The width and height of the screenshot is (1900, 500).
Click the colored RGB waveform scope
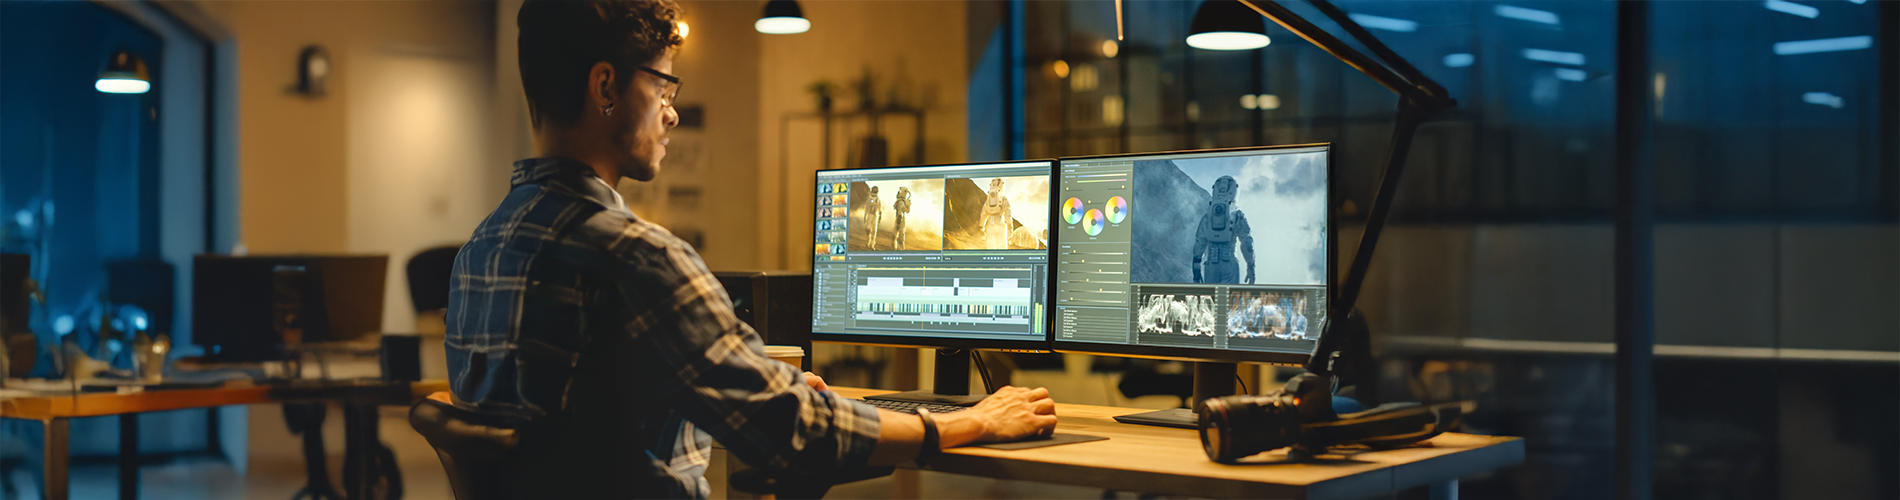click(1267, 315)
